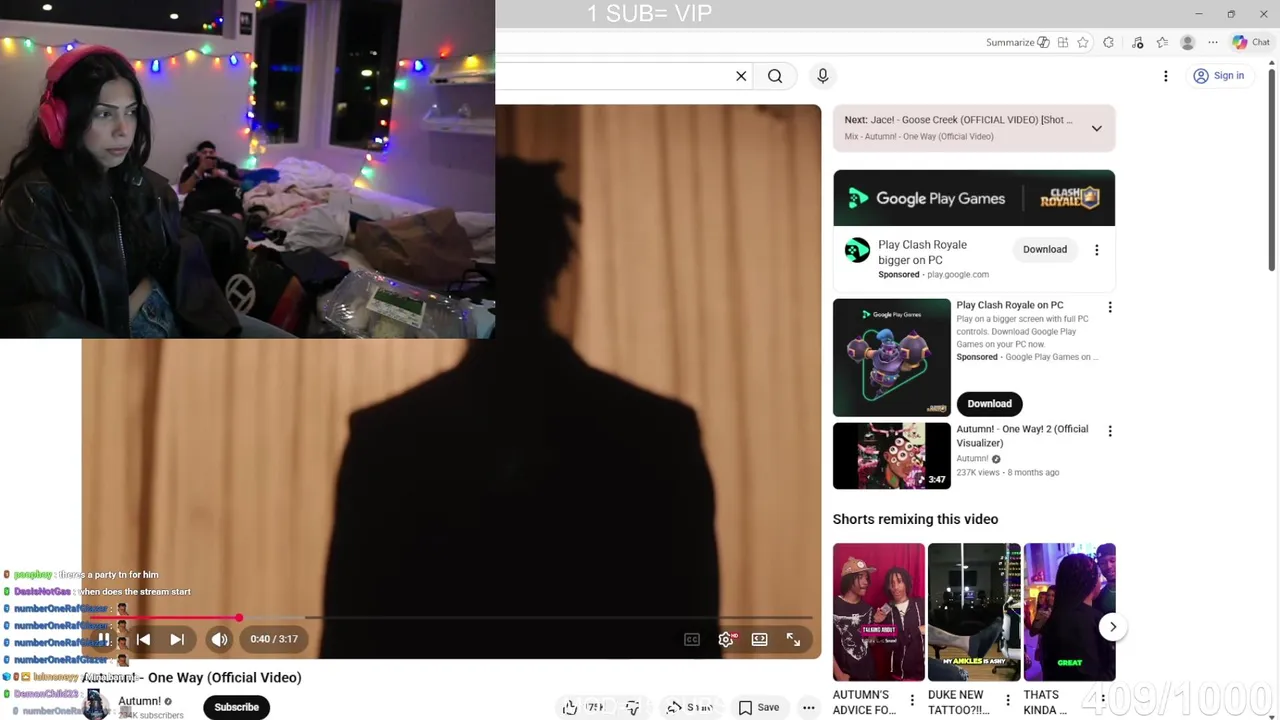Pause the YouTube video
The width and height of the screenshot is (1280, 720).
click(x=103, y=639)
